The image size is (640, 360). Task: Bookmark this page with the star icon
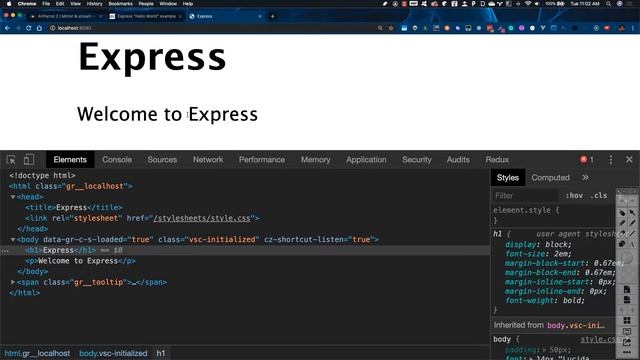point(391,28)
